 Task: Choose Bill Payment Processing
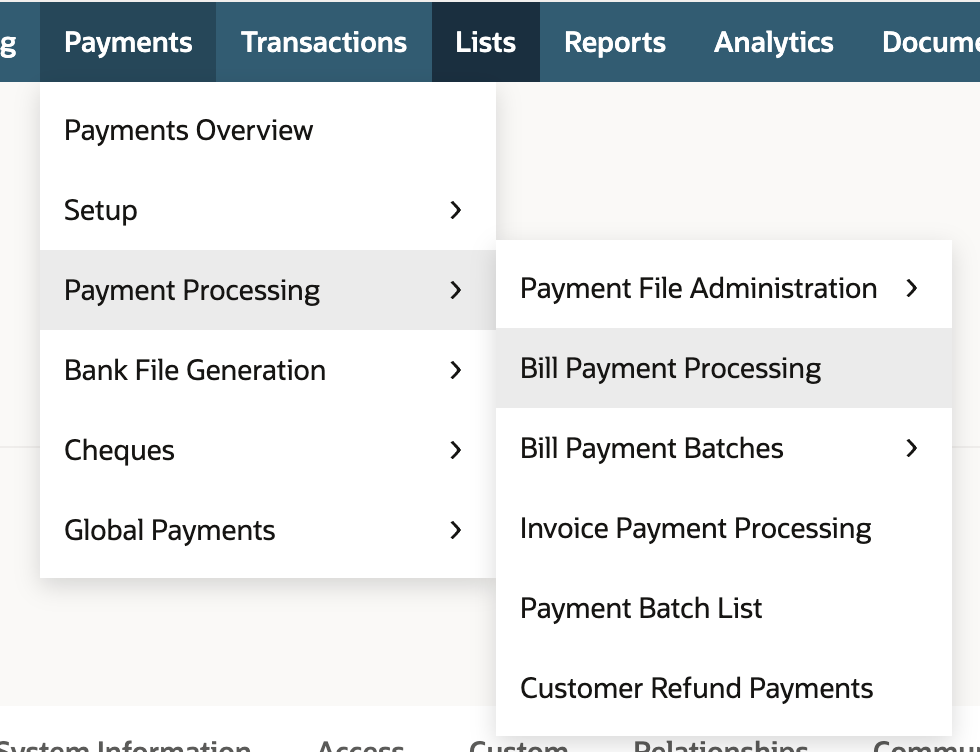[724, 368]
